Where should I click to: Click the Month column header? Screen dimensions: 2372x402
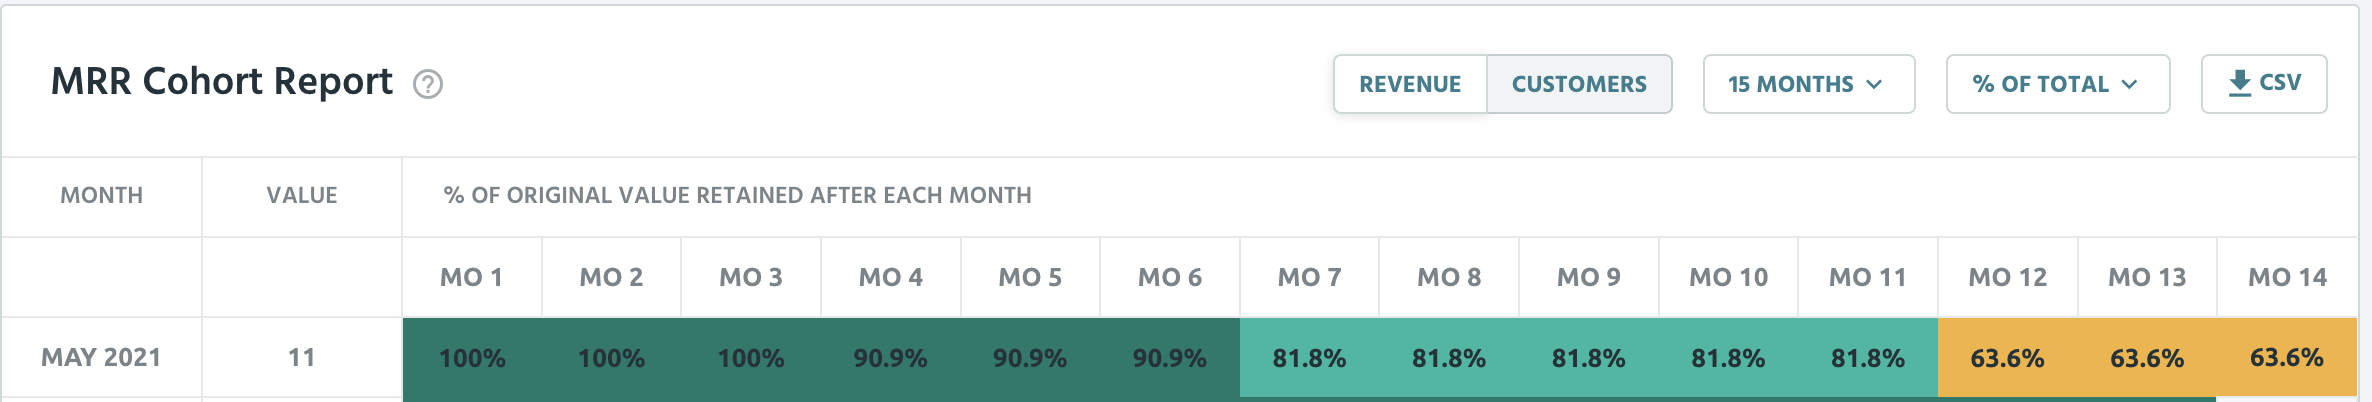(102, 195)
